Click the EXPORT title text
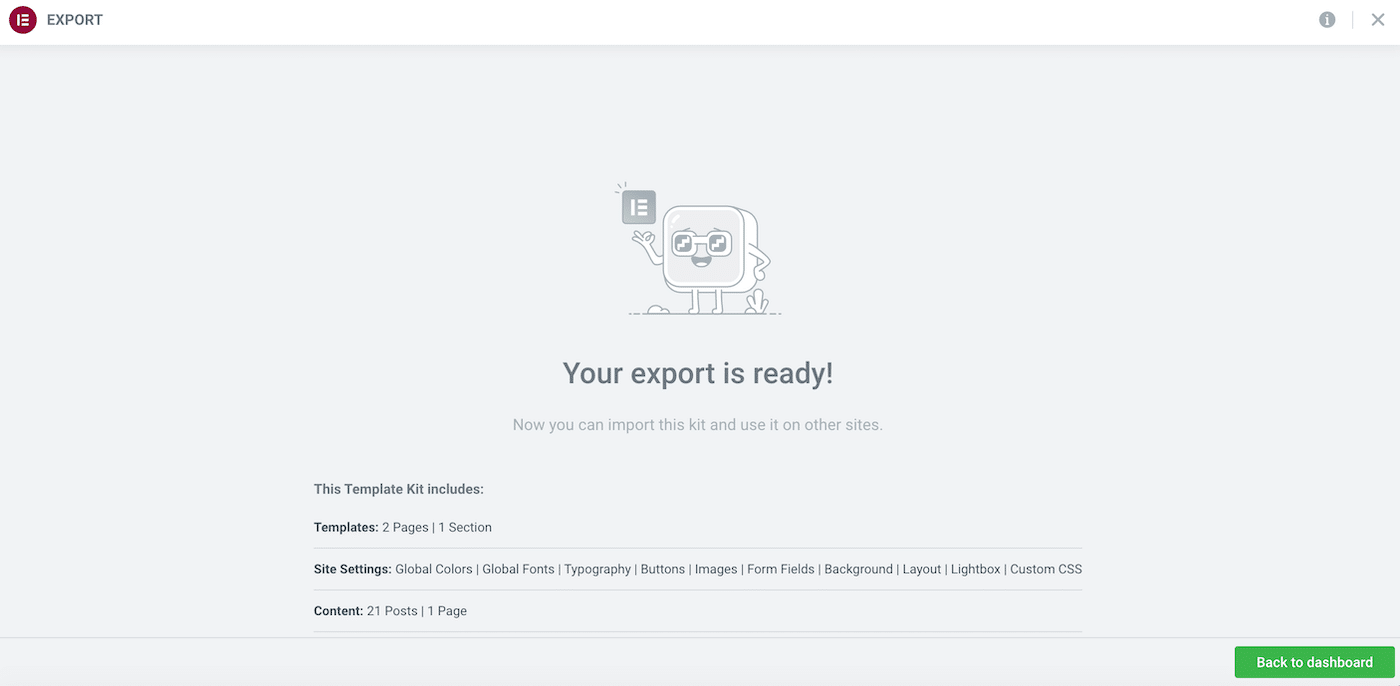Screen dimensions: 1400x686 (75, 20)
